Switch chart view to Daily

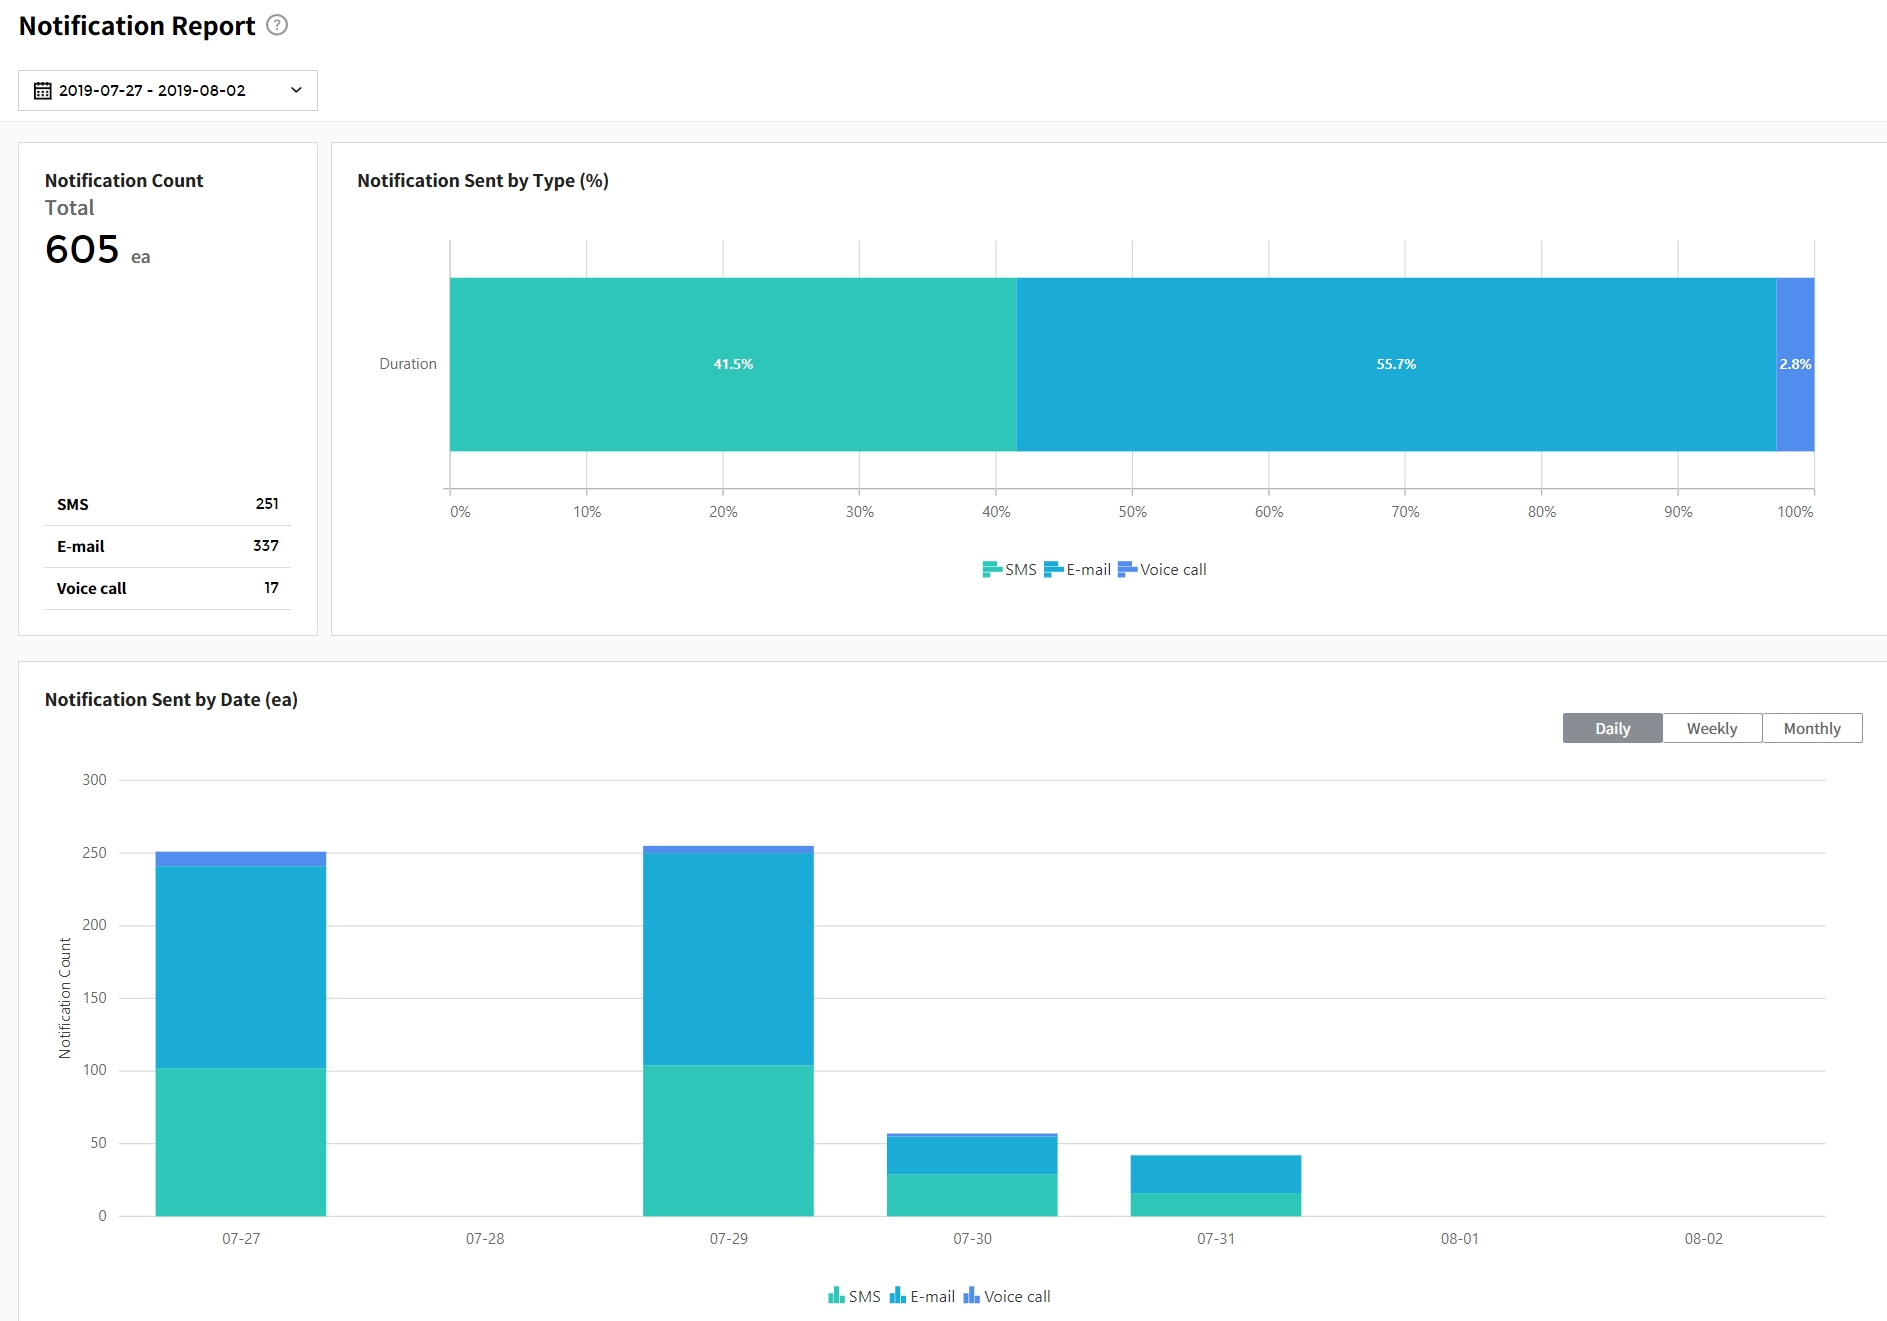tap(1612, 728)
